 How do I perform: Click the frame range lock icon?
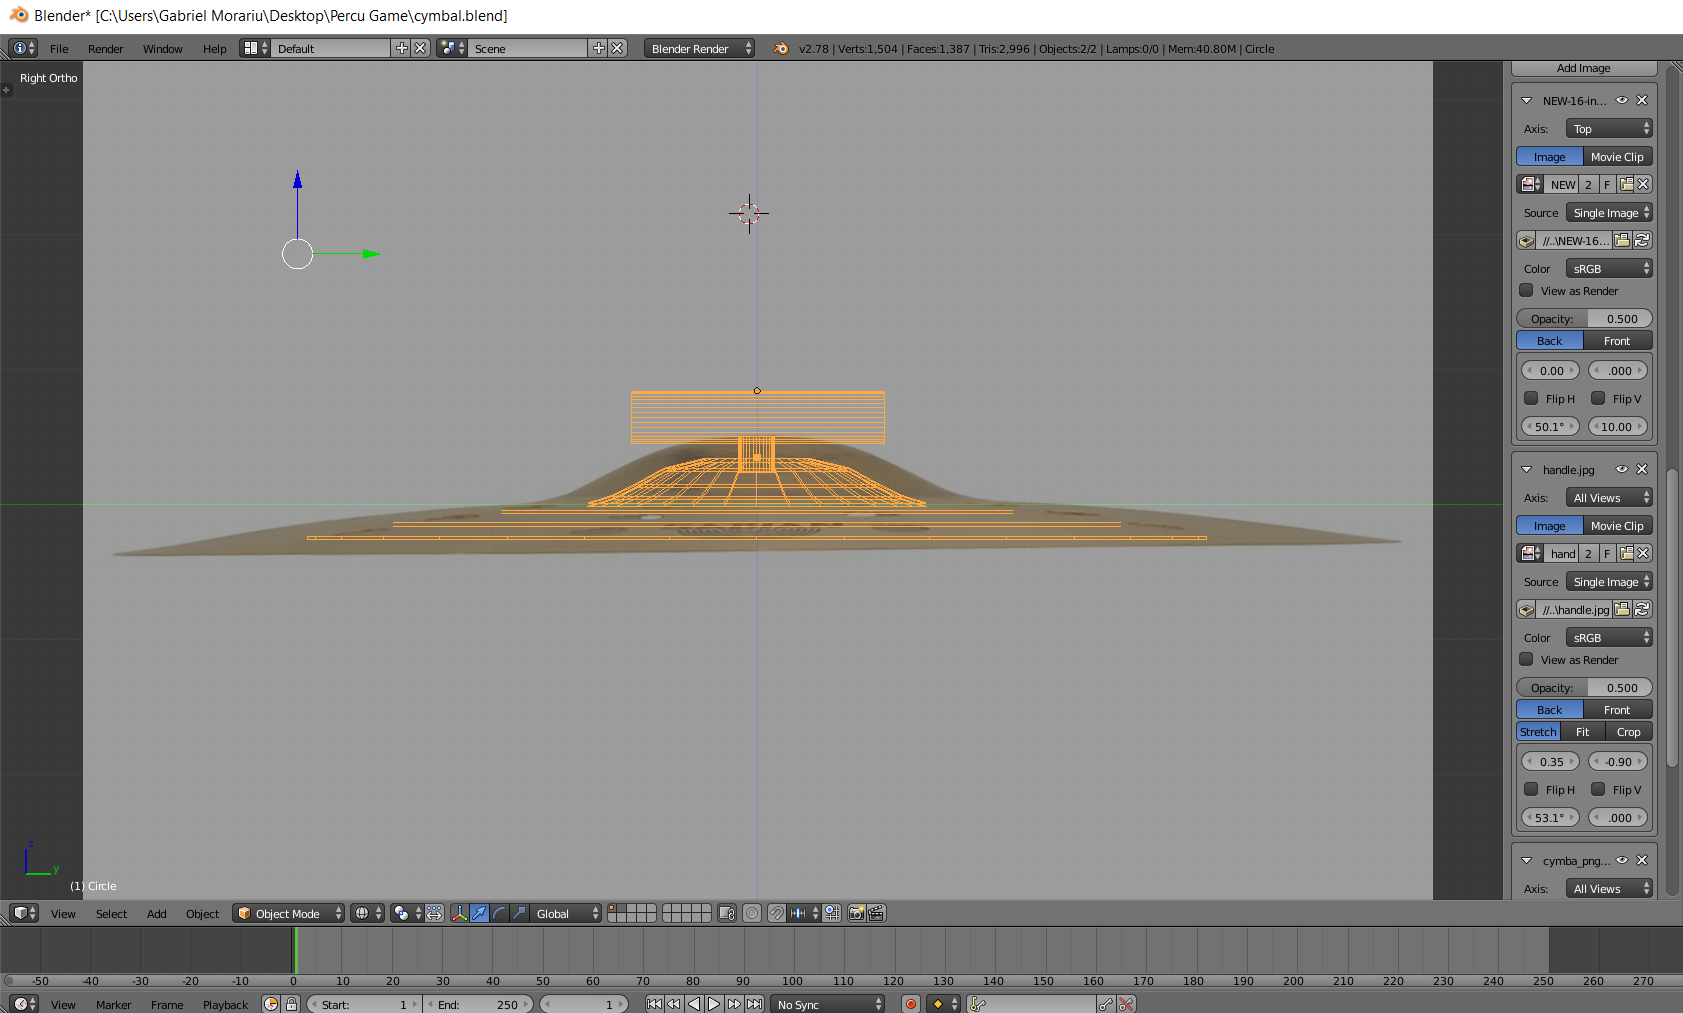coord(291,1004)
